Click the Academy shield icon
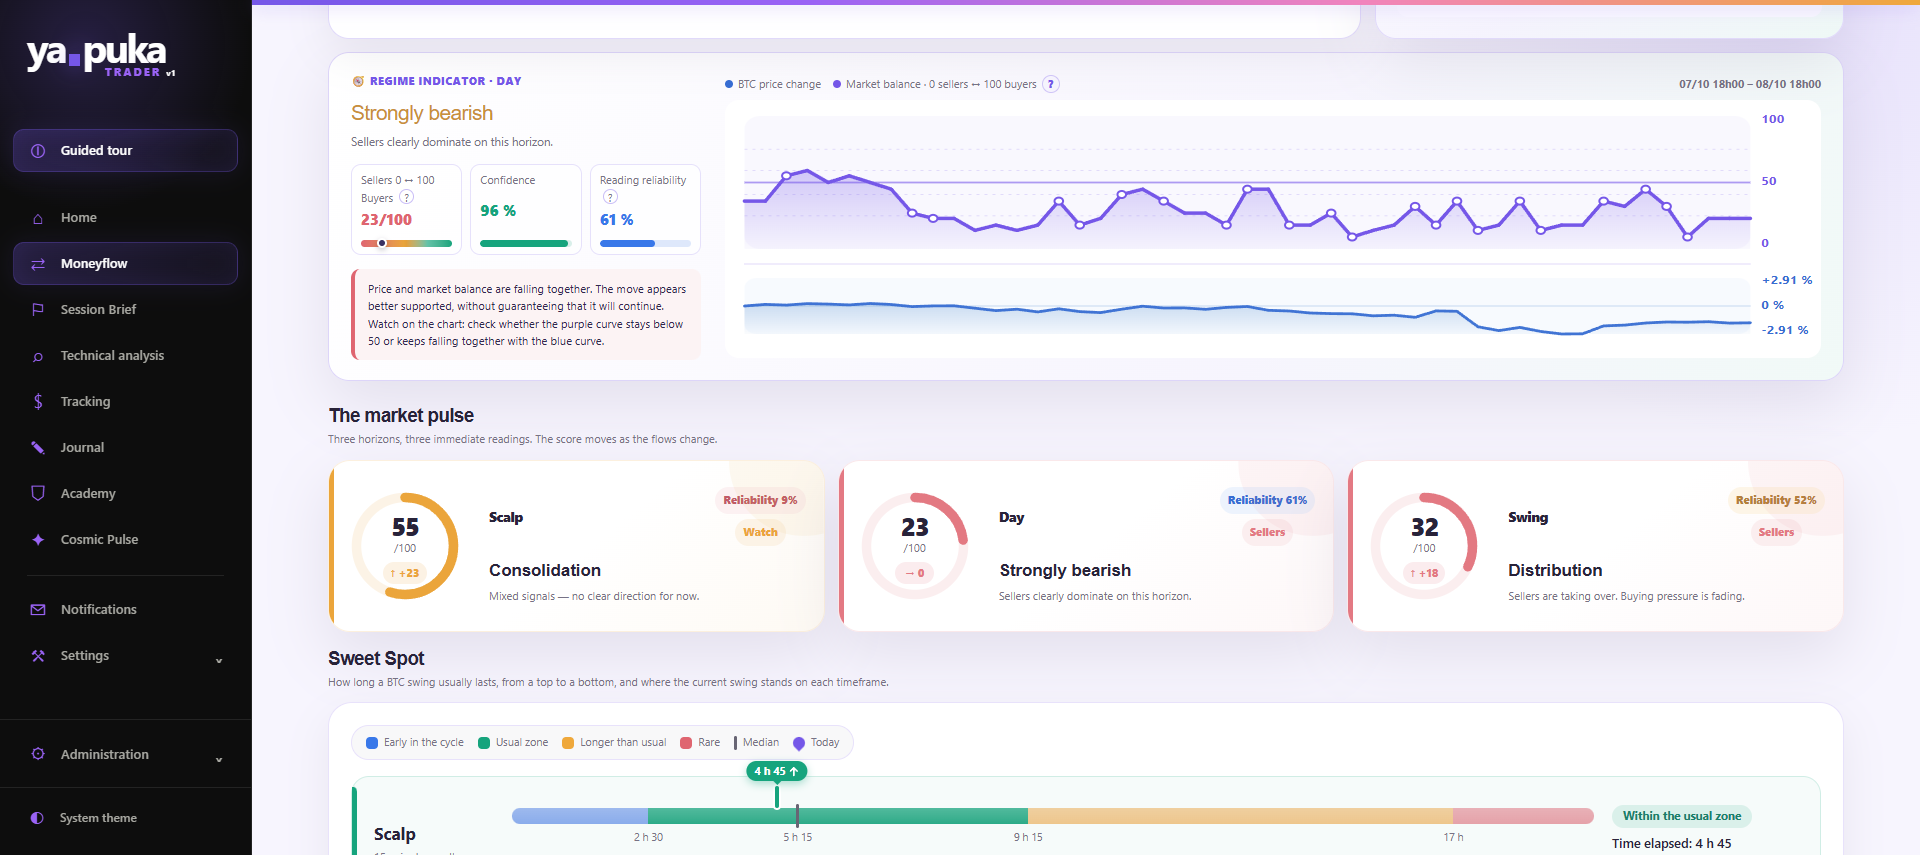The height and width of the screenshot is (855, 1920). [x=38, y=494]
